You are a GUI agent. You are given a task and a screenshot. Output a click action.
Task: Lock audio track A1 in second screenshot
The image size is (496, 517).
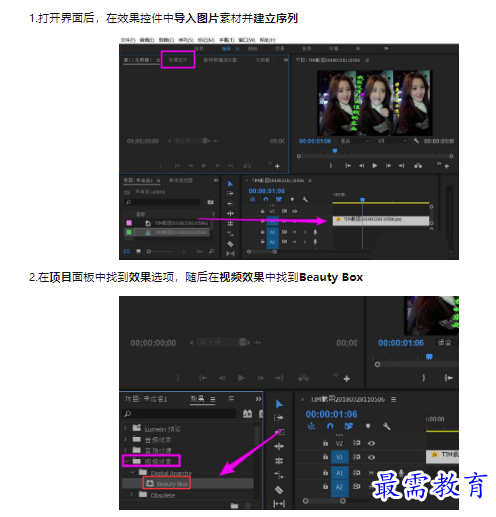click(325, 472)
